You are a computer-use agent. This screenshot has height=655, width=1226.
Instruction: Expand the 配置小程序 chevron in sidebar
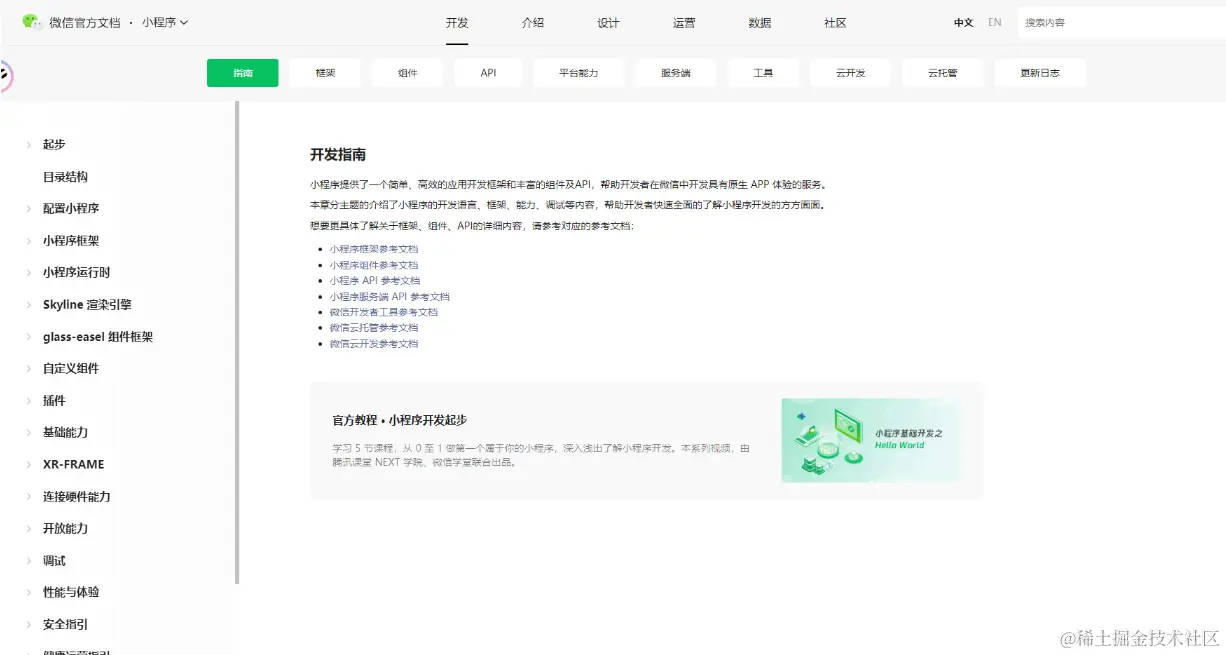point(28,209)
